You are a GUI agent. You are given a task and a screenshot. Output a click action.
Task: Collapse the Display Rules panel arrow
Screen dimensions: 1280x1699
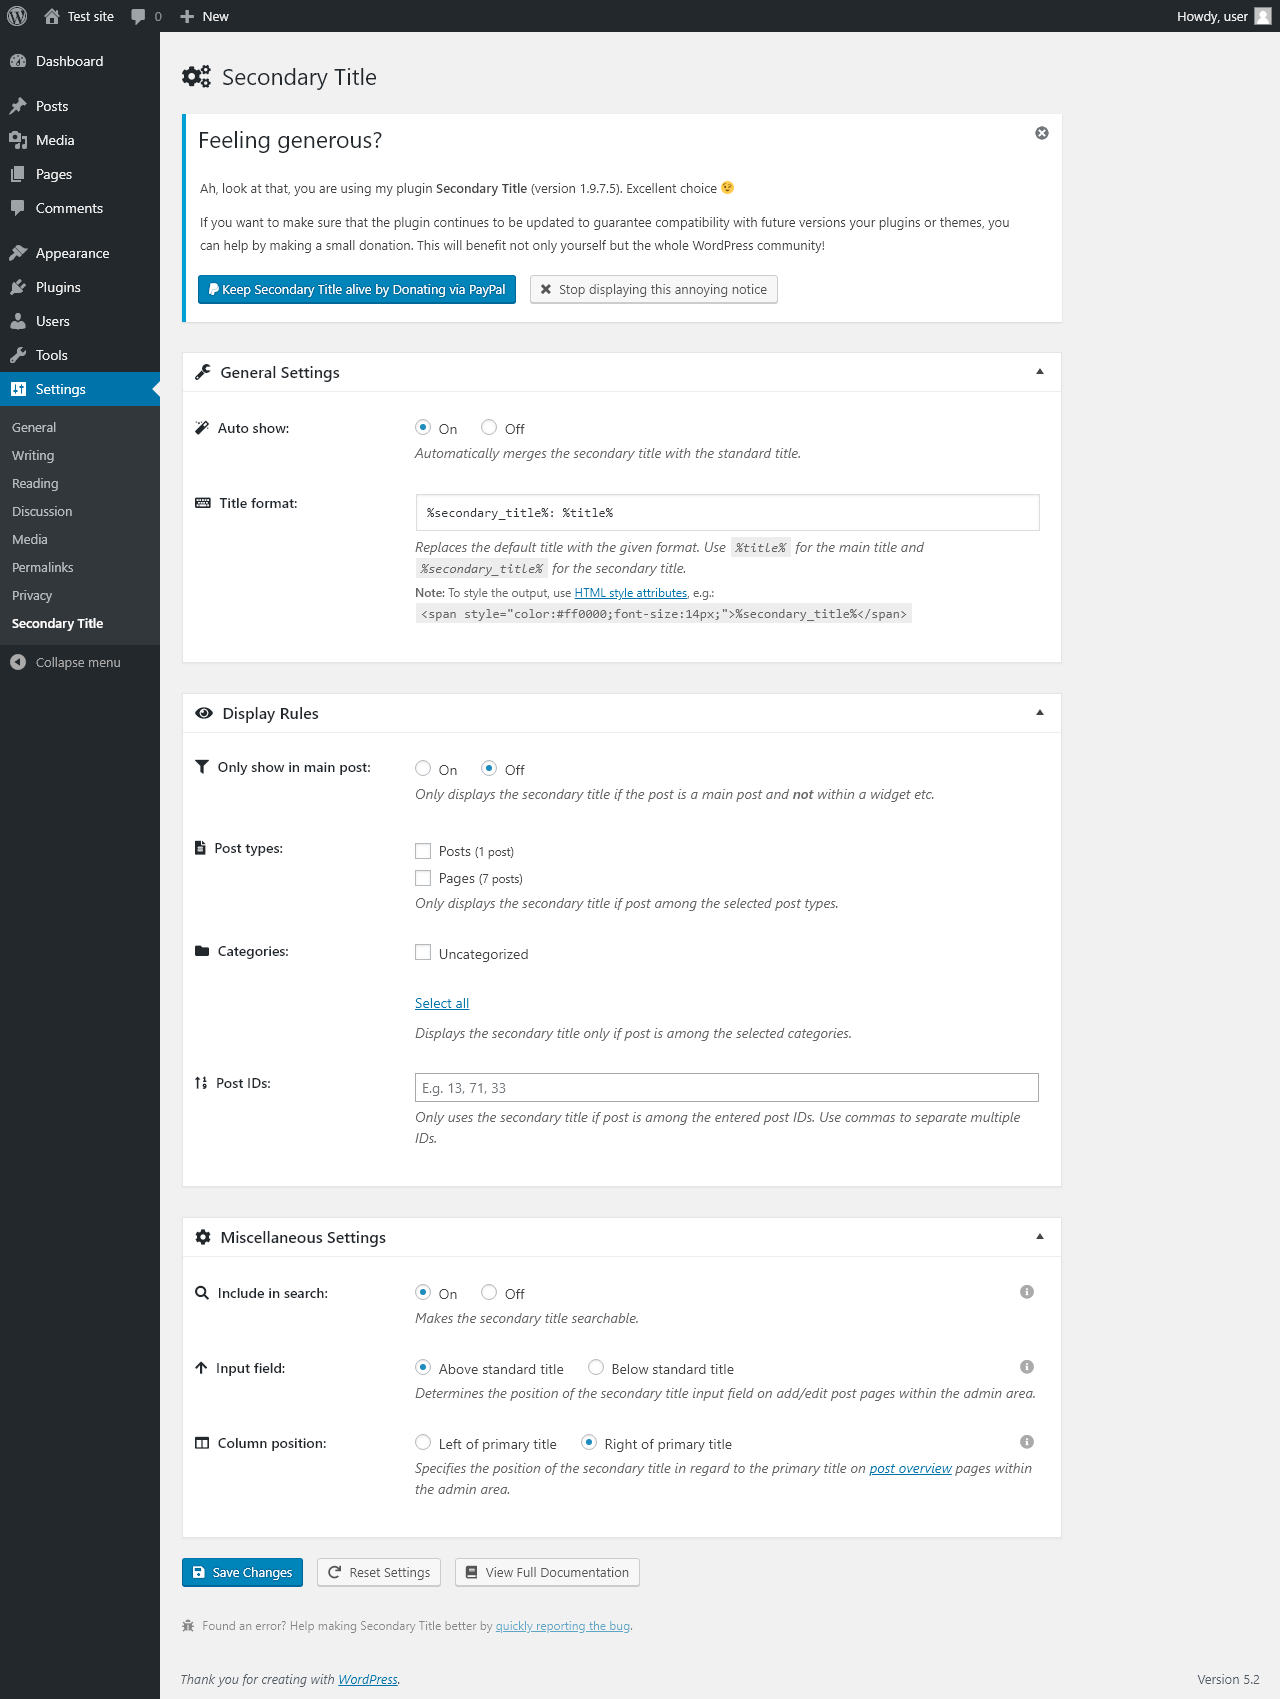click(1040, 713)
